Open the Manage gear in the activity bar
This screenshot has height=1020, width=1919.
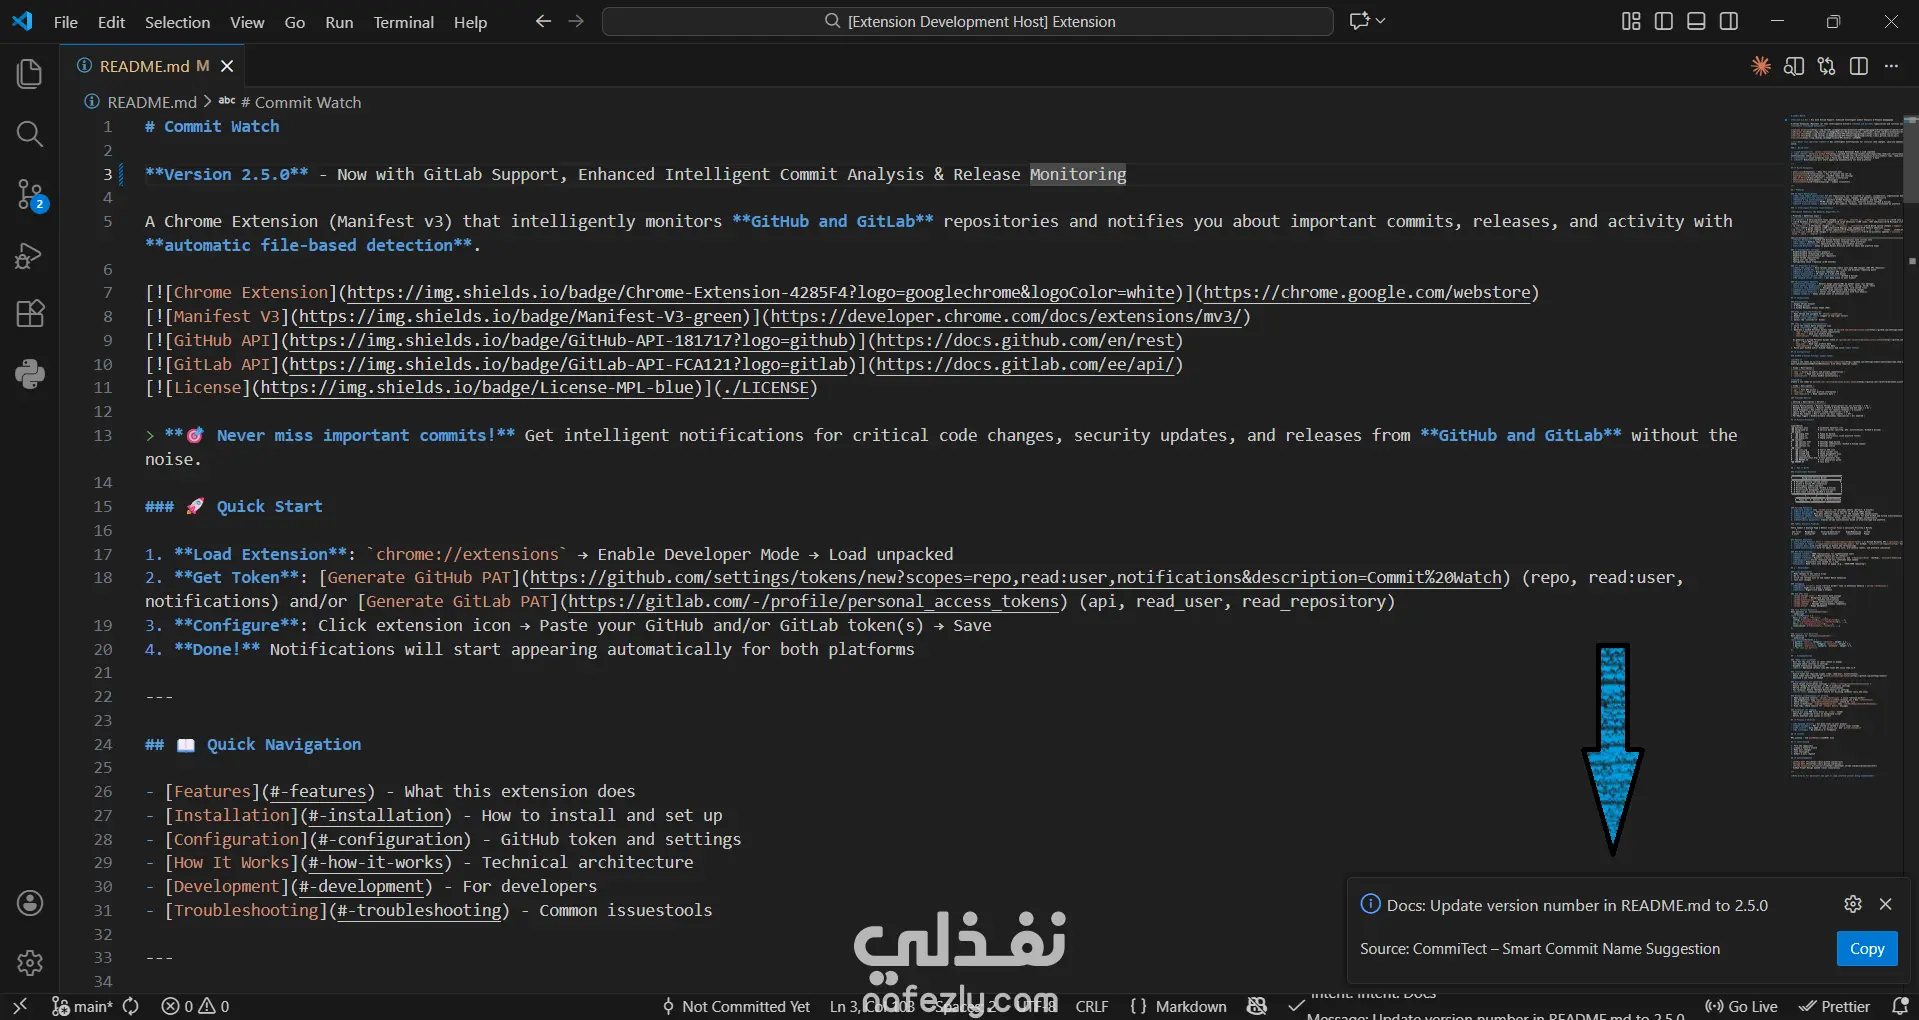pyautogui.click(x=30, y=962)
